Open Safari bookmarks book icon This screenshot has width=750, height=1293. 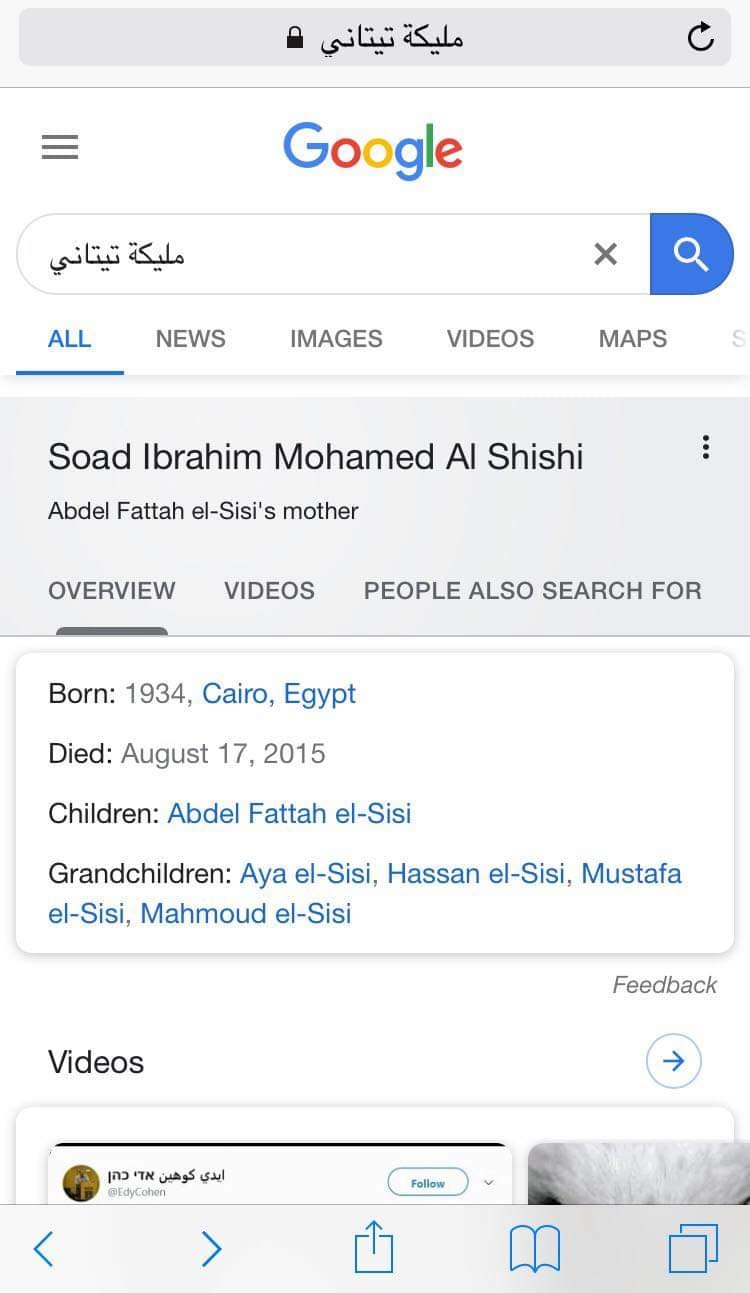point(535,1250)
